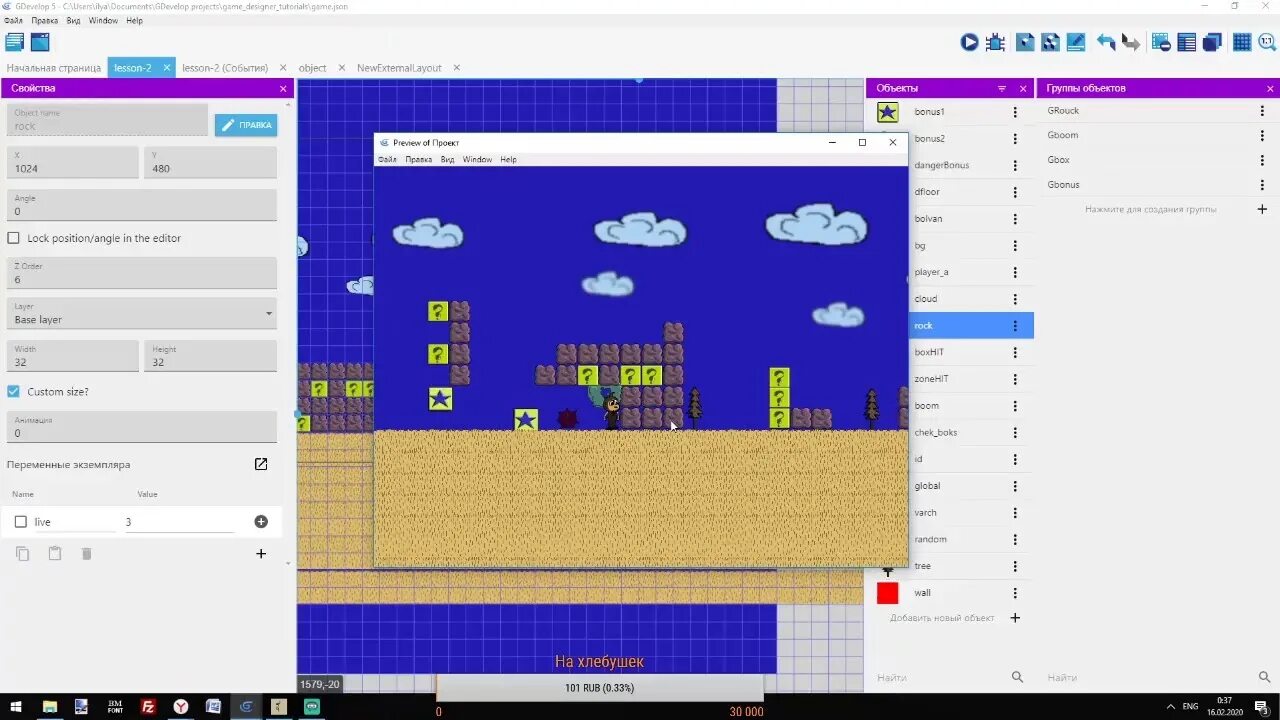
Task: Select the chek_boks object in list
Action: click(x=951, y=432)
